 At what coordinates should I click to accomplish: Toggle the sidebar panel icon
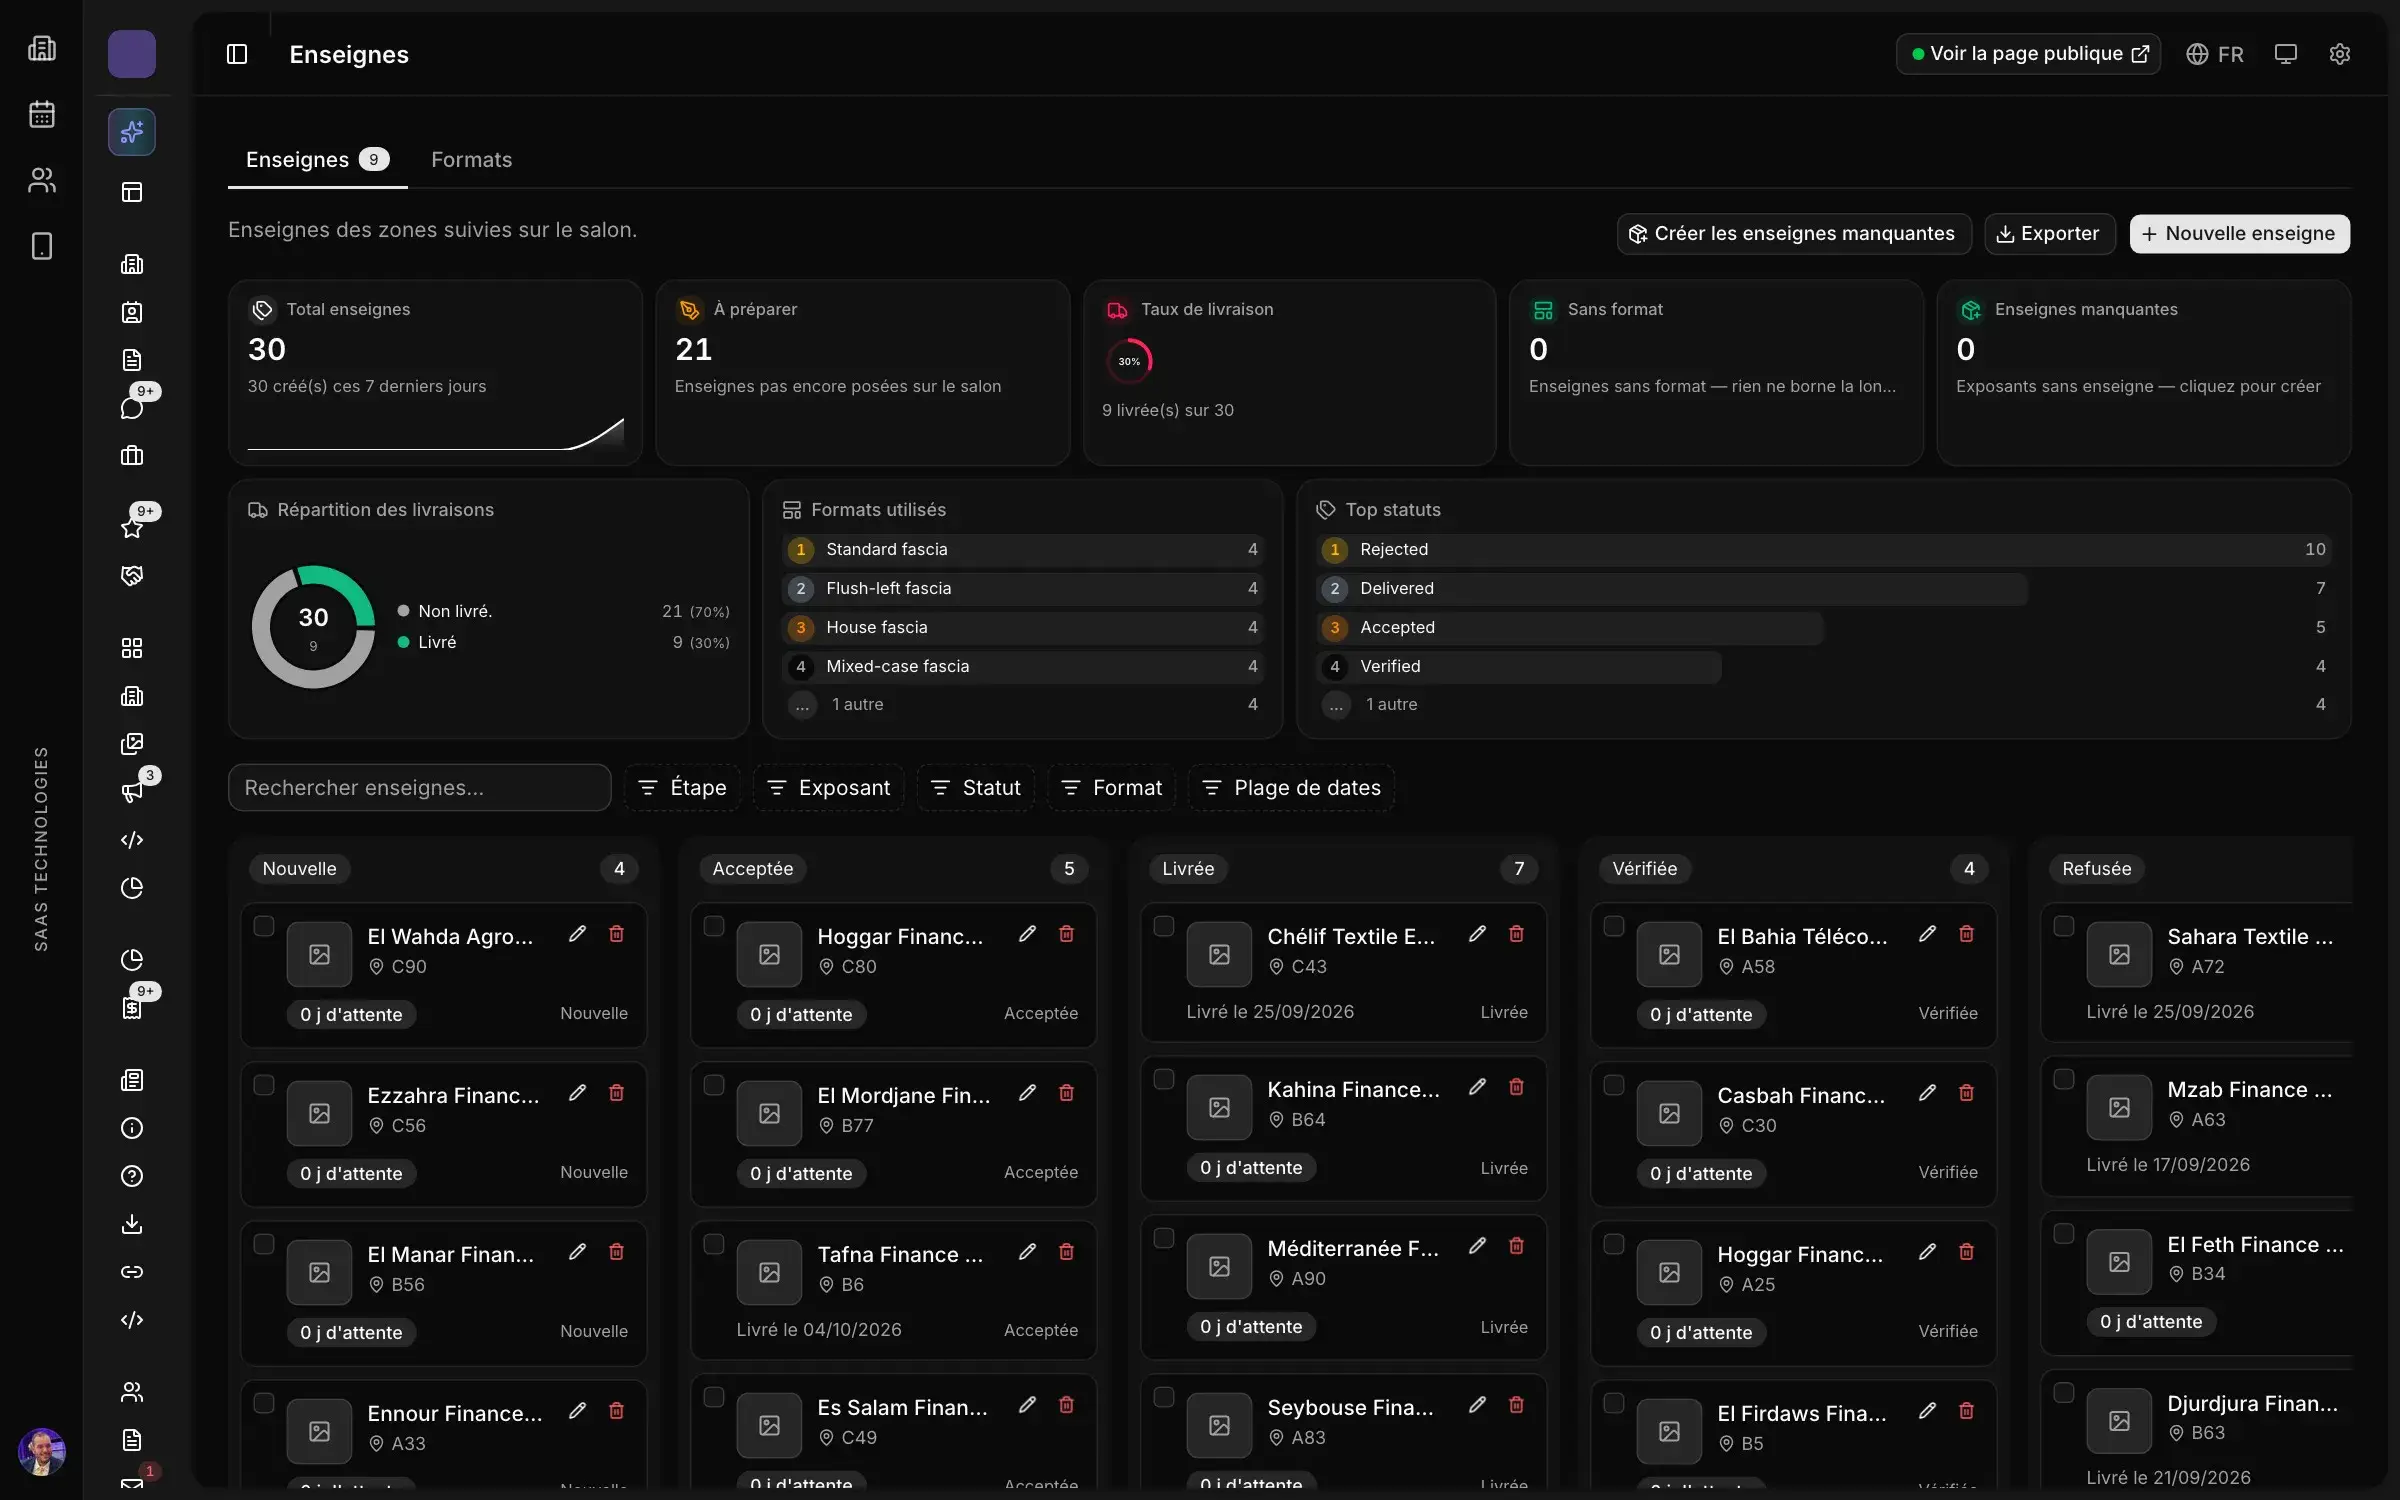click(x=237, y=54)
